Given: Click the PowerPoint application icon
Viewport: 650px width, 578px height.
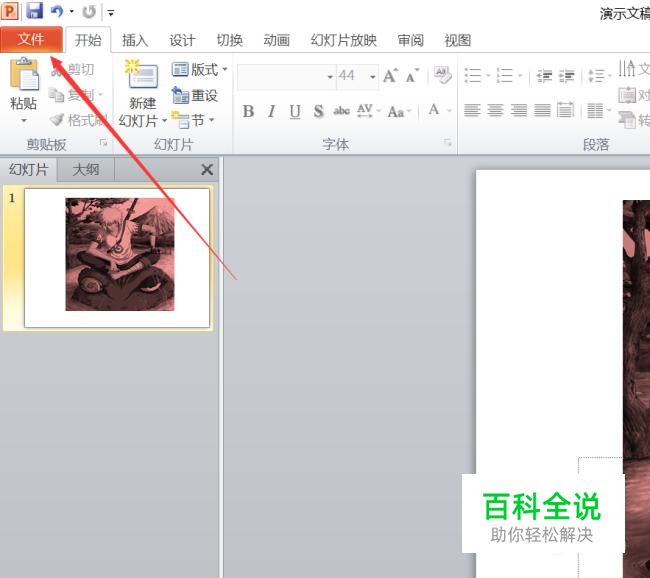Looking at the screenshot, I should coord(10,11).
